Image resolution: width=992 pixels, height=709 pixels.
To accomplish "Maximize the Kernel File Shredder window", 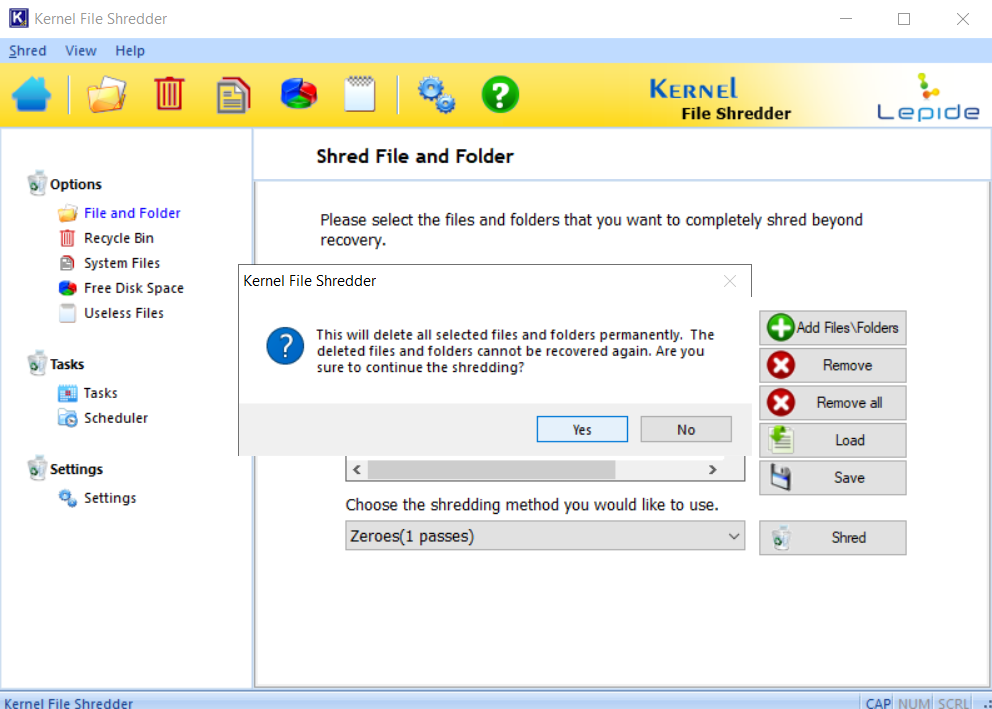I will click(904, 19).
